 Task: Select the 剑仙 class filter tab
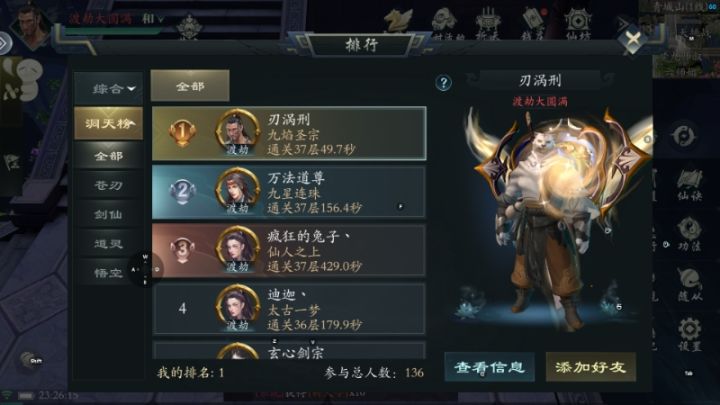pyautogui.click(x=109, y=214)
